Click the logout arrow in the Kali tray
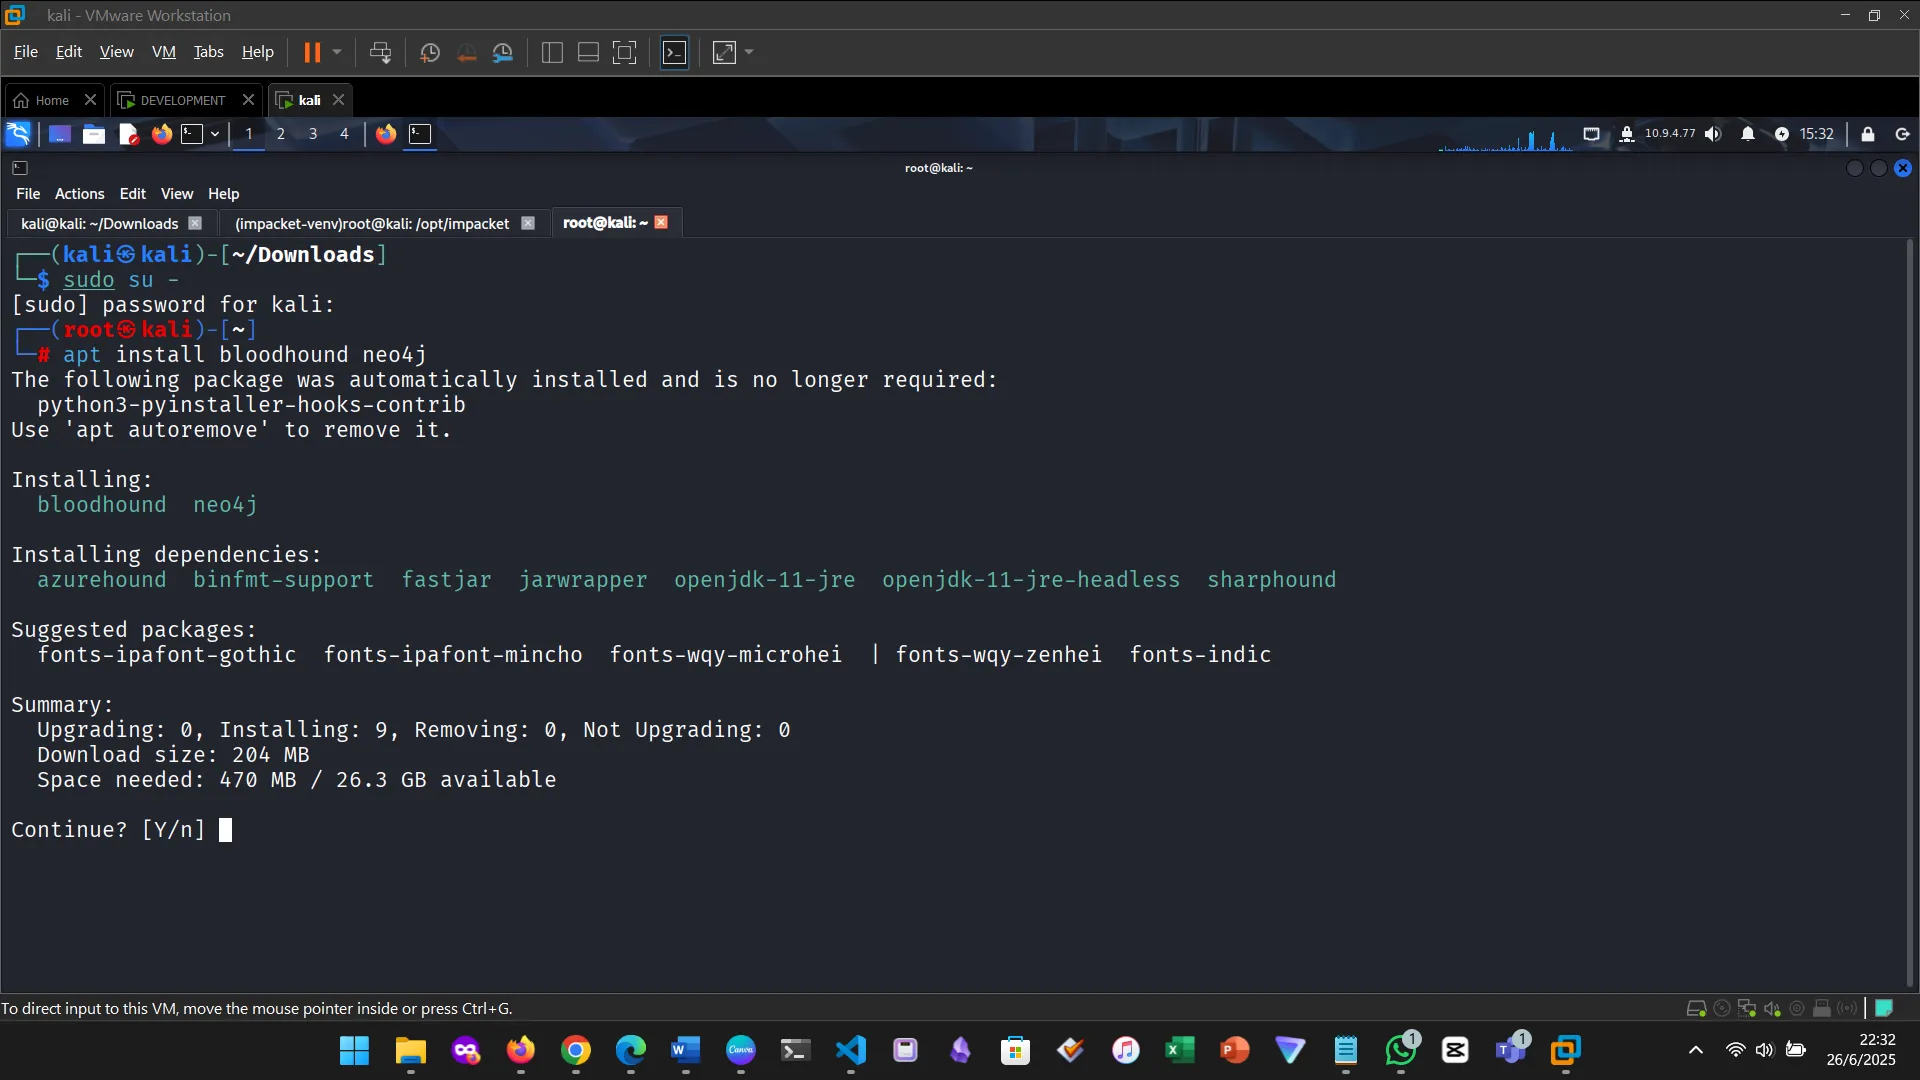This screenshot has height=1080, width=1920. pos(1900,134)
